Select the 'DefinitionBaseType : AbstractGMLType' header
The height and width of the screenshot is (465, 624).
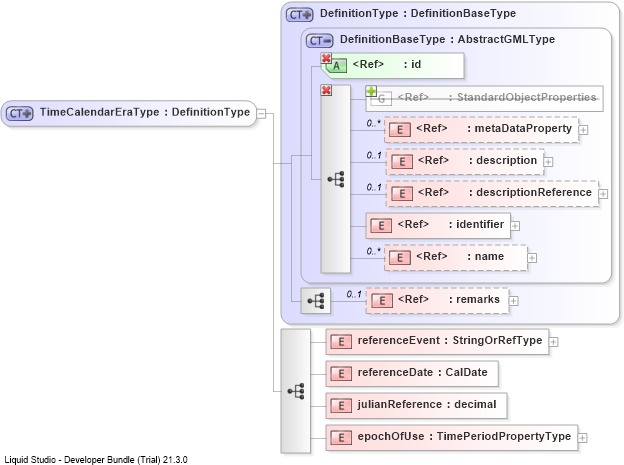(447, 39)
